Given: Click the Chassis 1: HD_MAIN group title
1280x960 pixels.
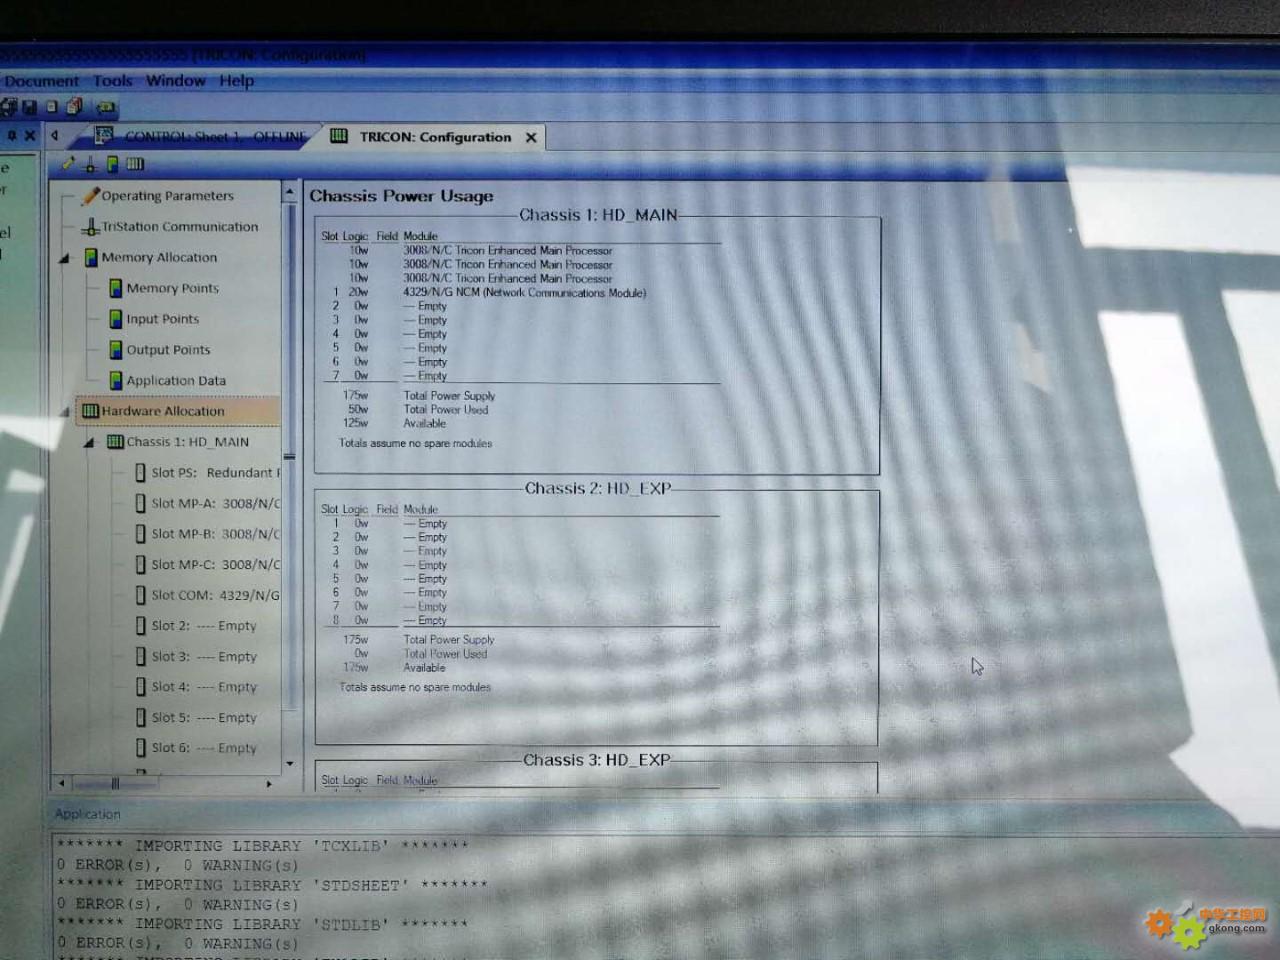Looking at the screenshot, I should click(598, 215).
